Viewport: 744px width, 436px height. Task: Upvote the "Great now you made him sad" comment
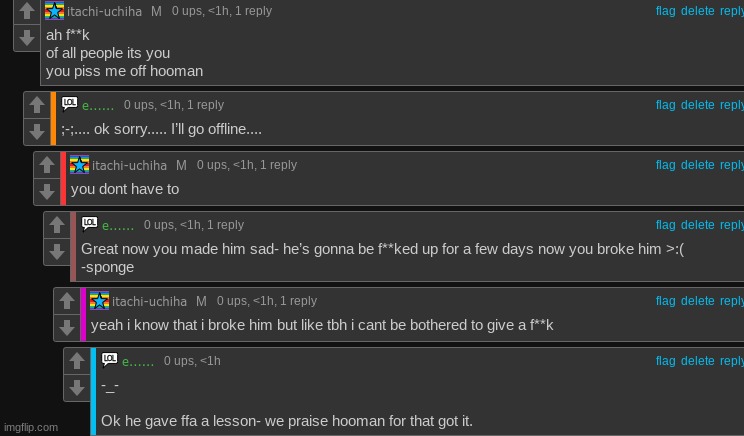57,225
